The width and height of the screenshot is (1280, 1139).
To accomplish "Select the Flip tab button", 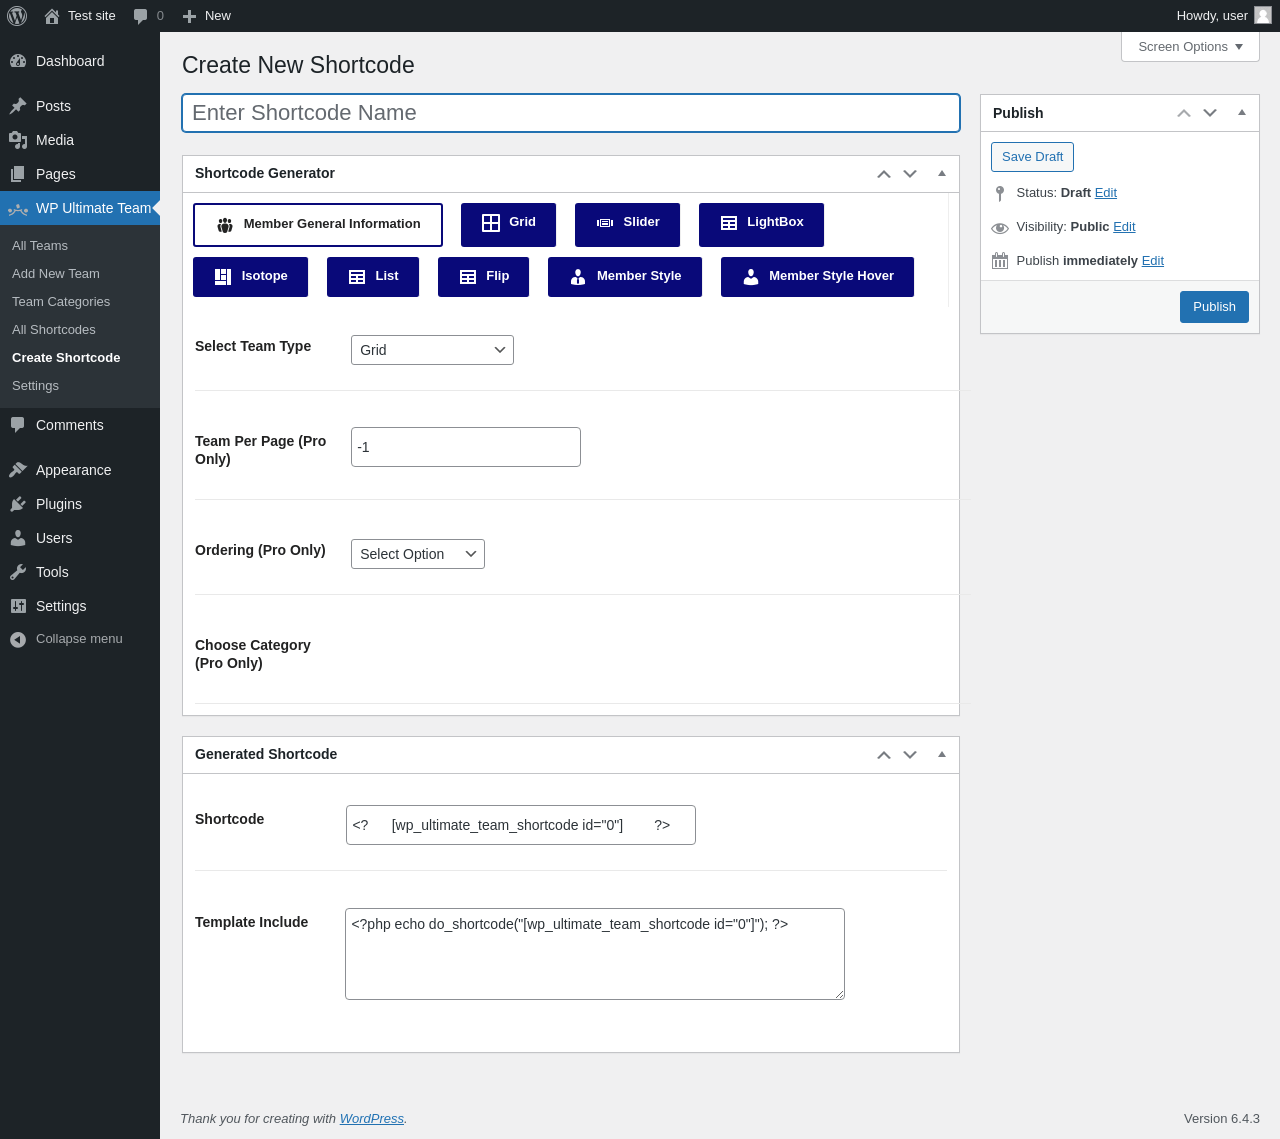I will (x=483, y=277).
